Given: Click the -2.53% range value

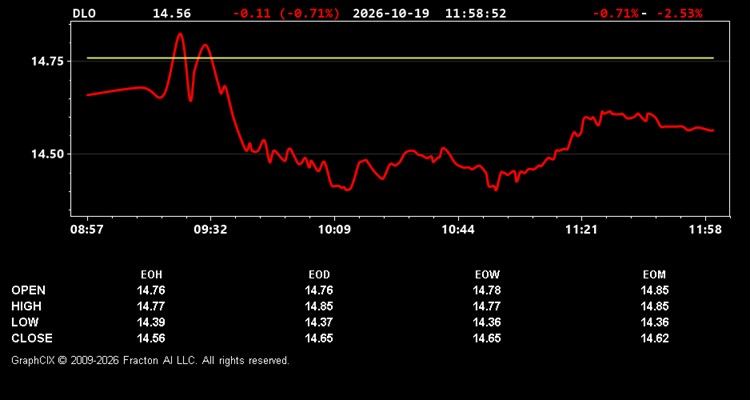Looking at the screenshot, I should [679, 13].
